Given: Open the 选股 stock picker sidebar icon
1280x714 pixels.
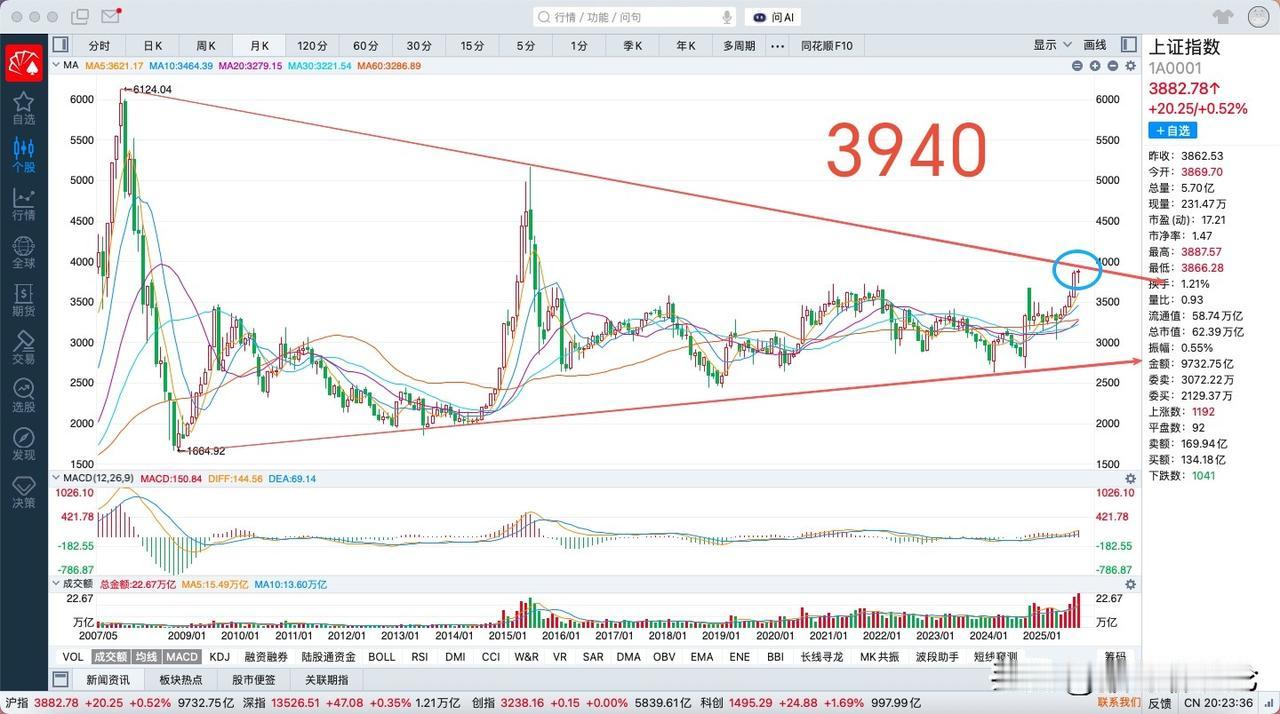Looking at the screenshot, I should click(23, 396).
